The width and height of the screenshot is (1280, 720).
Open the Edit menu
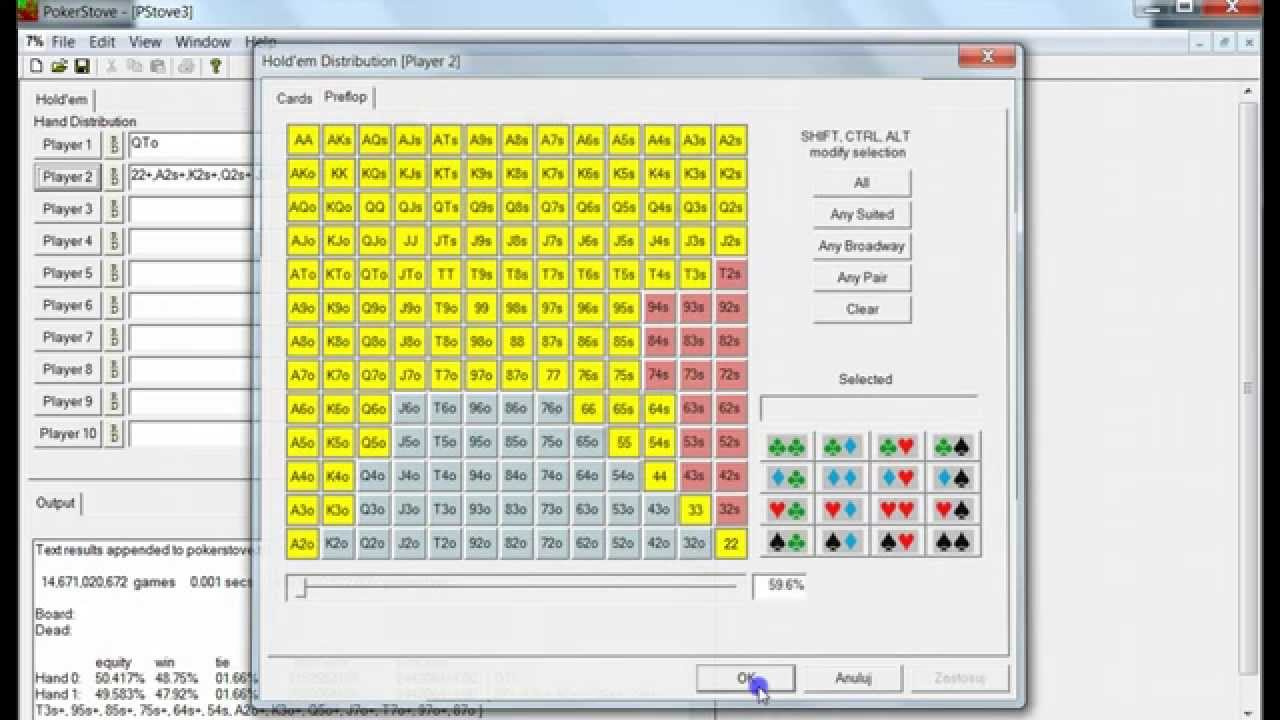pyautogui.click(x=102, y=42)
